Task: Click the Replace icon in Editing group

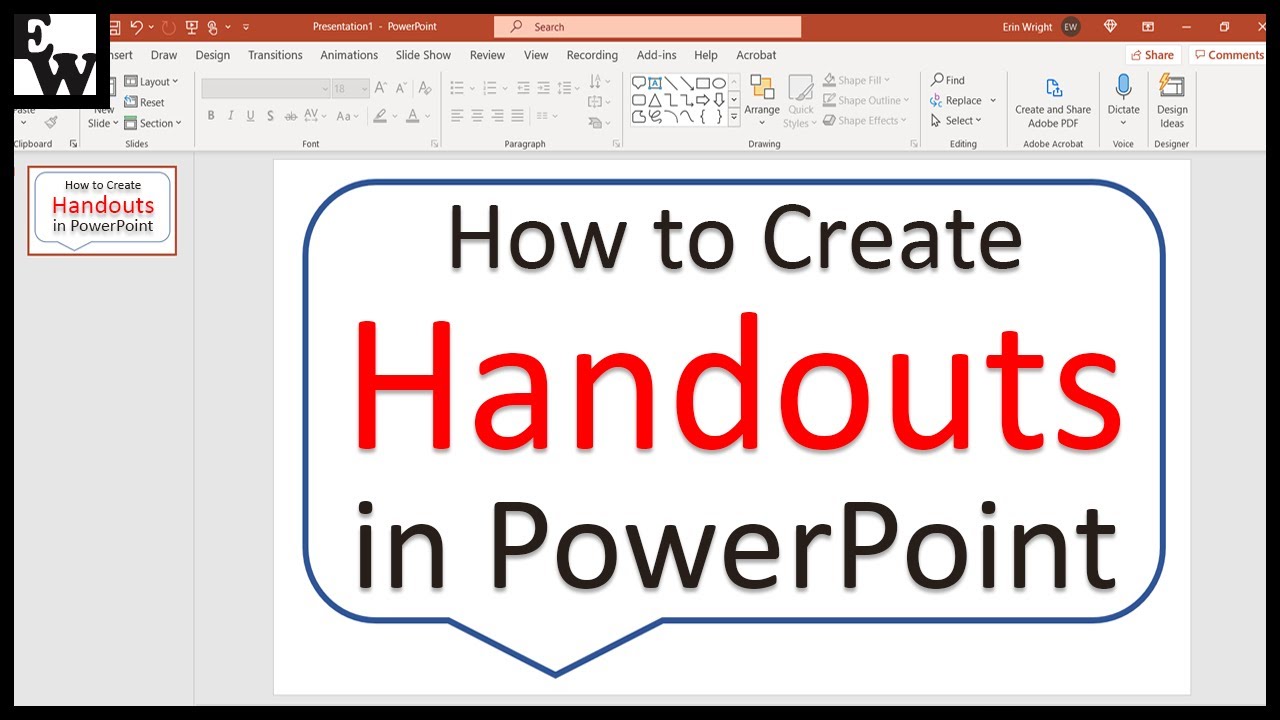Action: click(x=934, y=100)
